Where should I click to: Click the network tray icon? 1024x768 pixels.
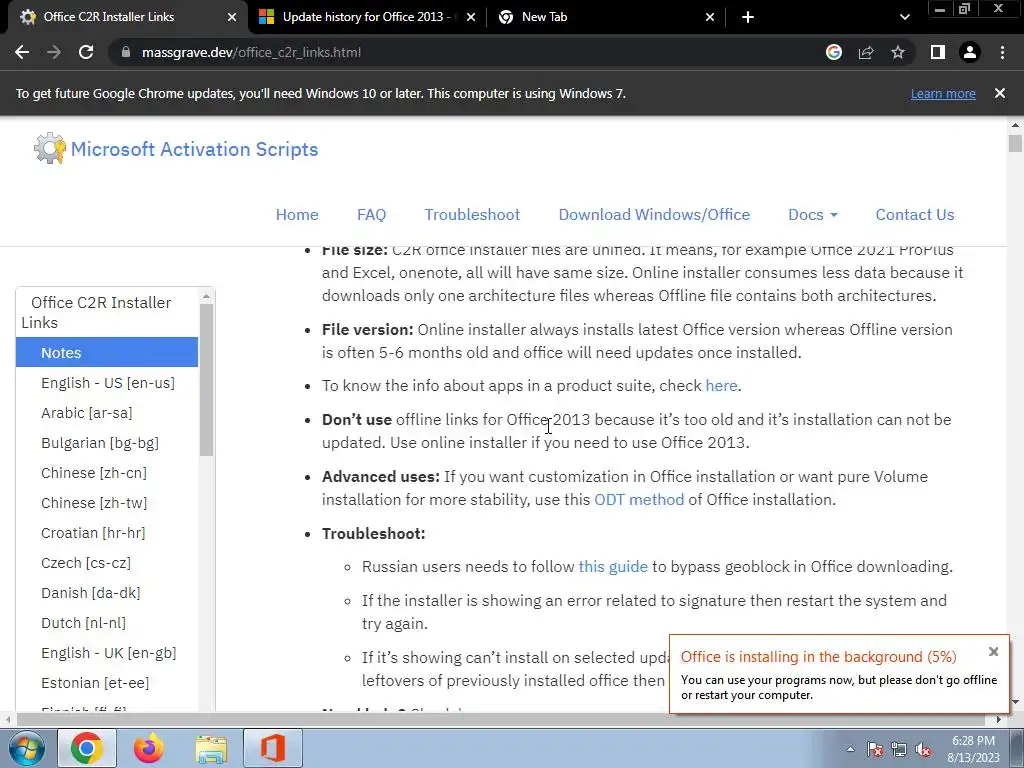point(899,749)
